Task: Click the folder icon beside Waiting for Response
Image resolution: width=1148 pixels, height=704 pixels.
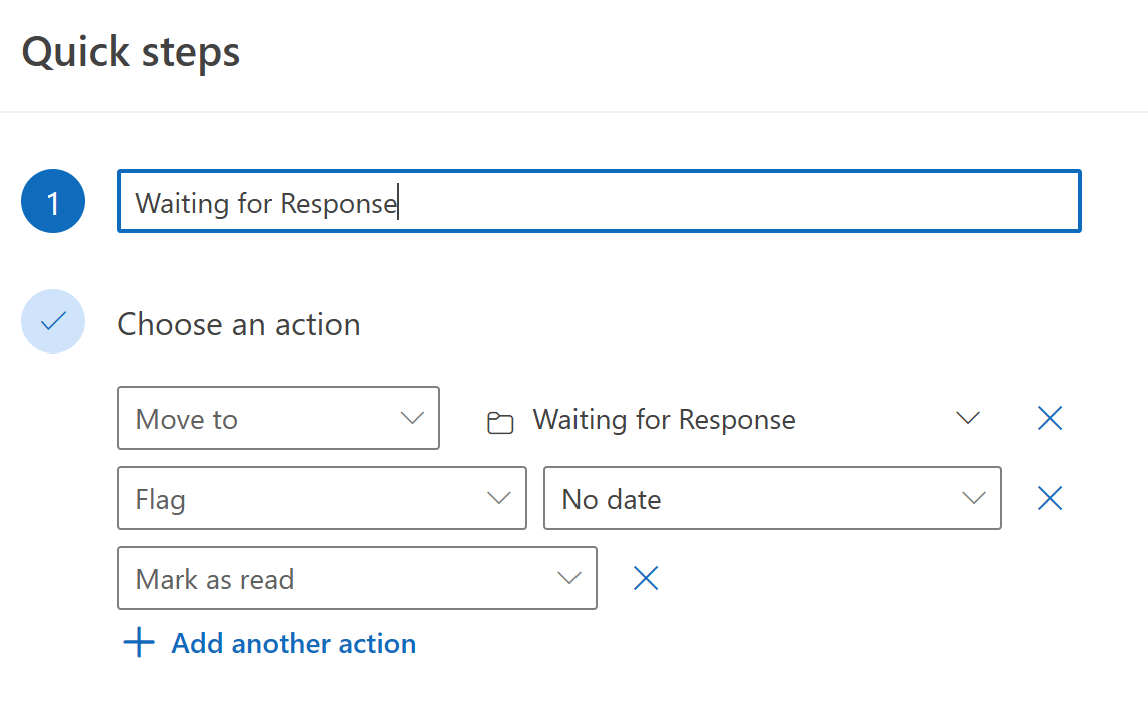Action: tap(500, 422)
